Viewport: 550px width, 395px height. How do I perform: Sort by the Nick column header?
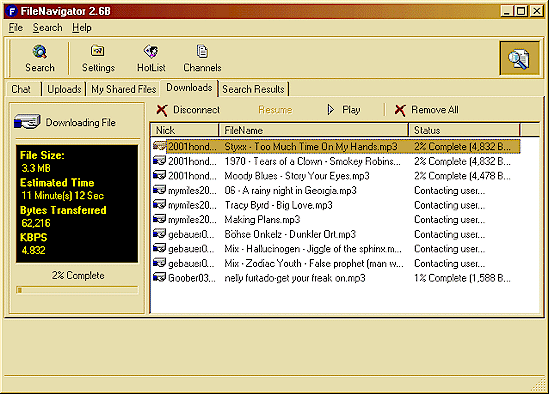[x=185, y=130]
